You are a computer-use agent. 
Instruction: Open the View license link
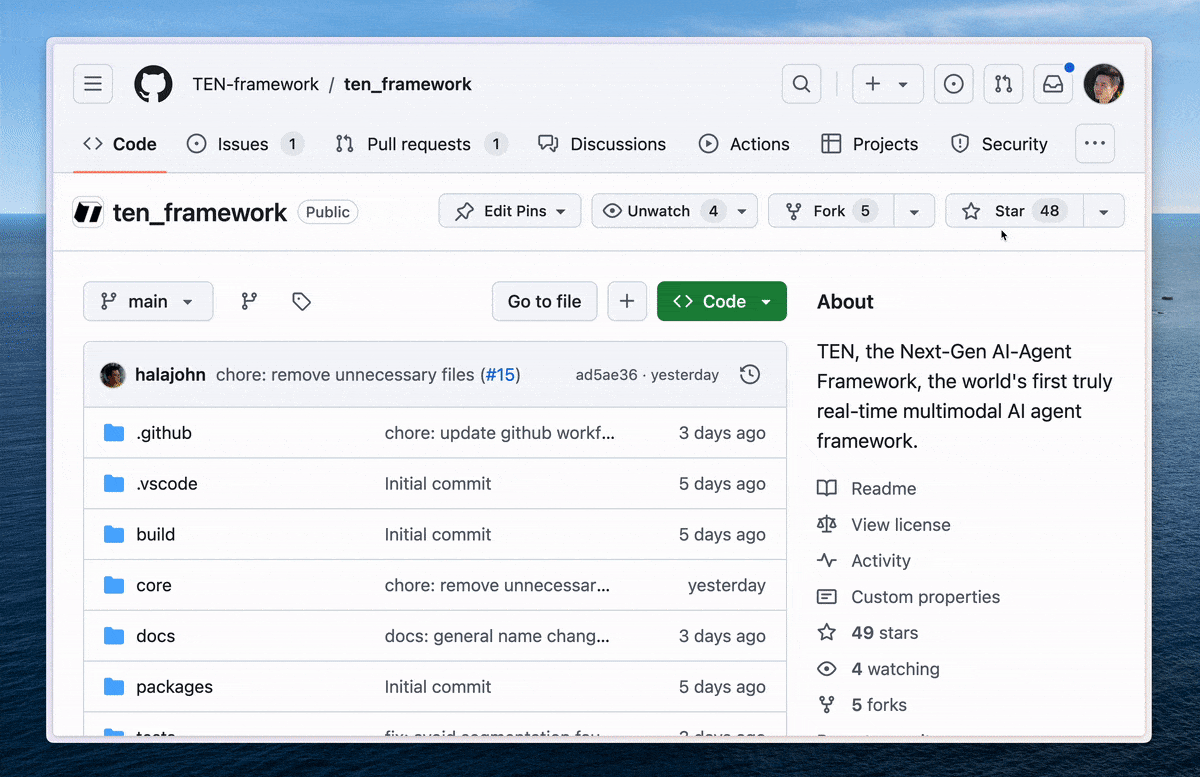[x=900, y=525]
